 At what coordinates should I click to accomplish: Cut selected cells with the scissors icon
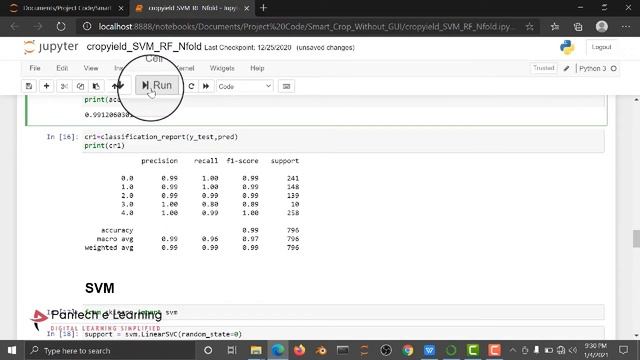[x=64, y=86]
